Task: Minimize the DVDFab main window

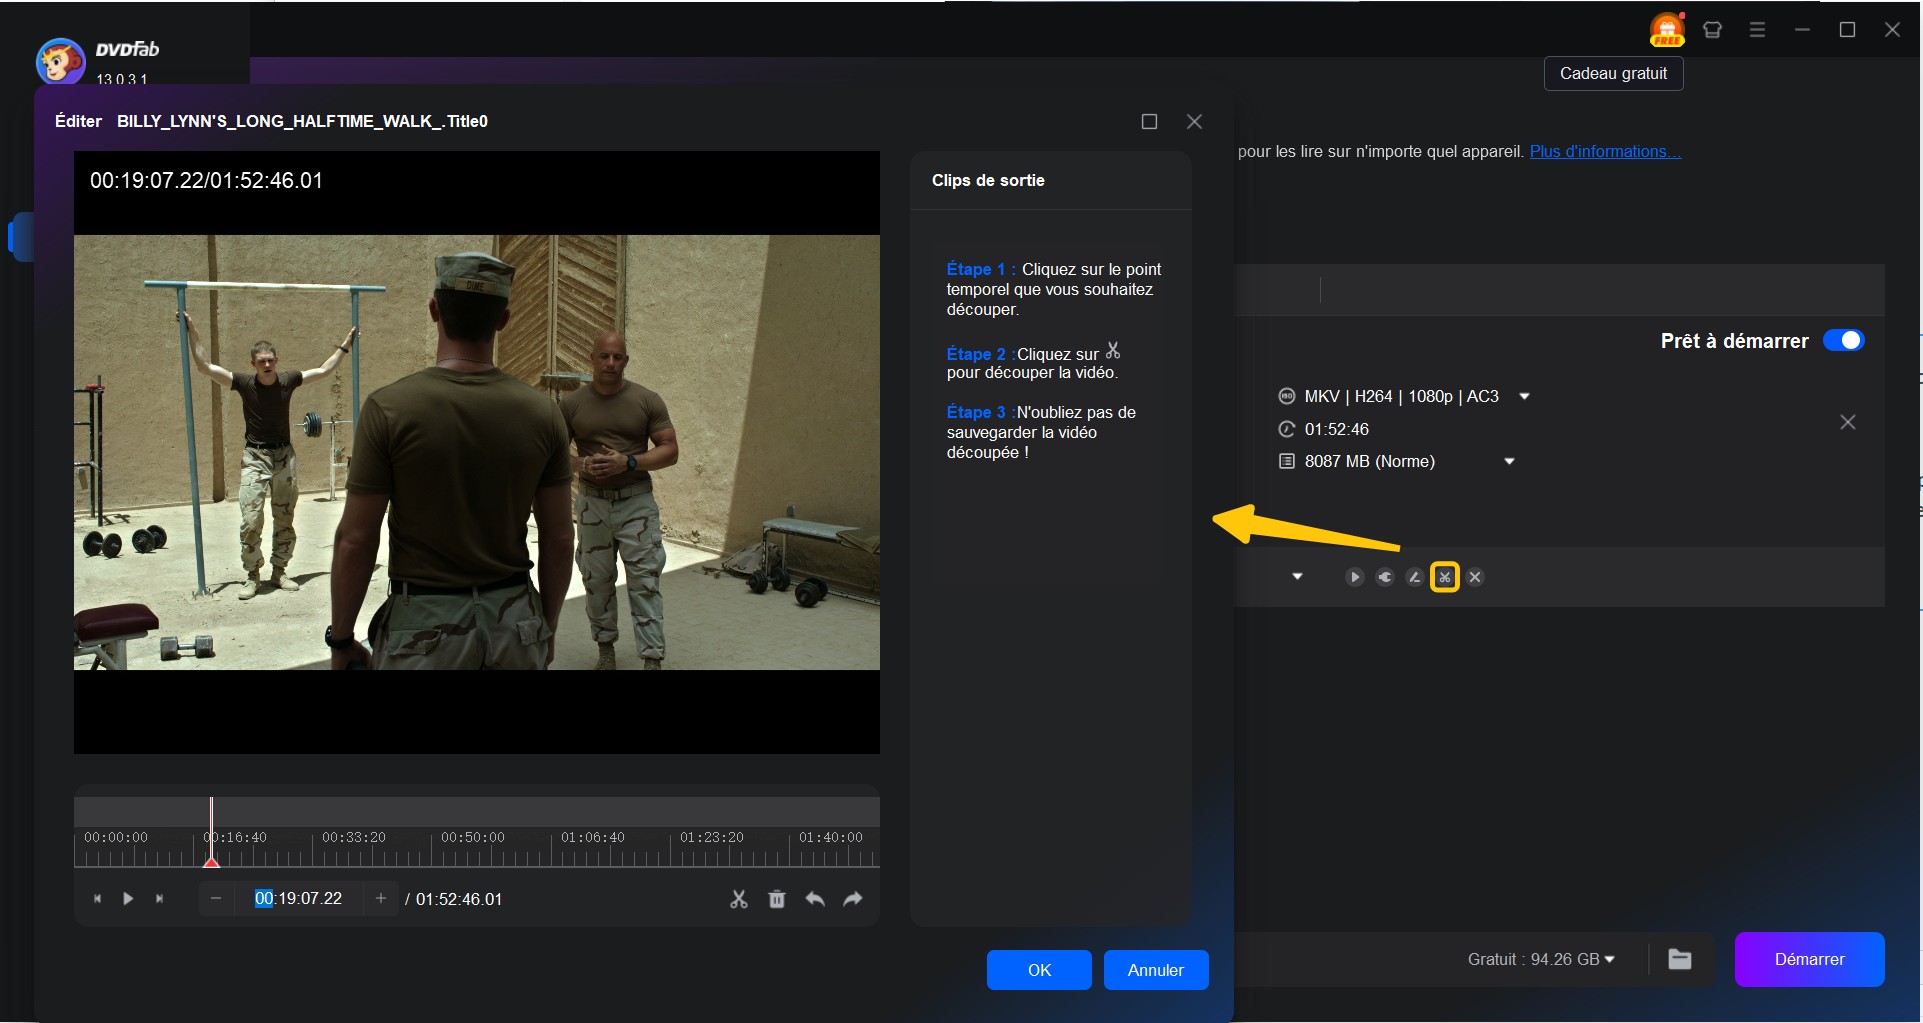Action: [1802, 30]
